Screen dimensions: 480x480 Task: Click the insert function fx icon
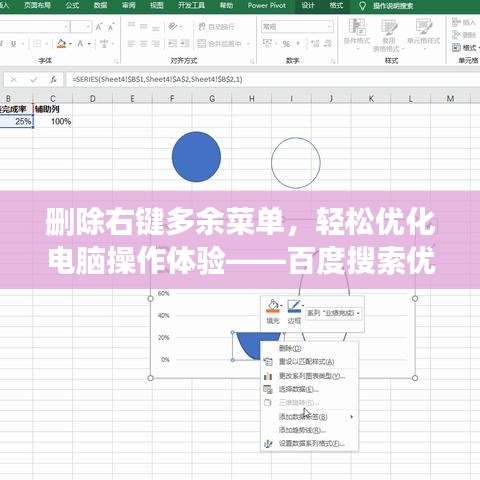(x=53, y=80)
